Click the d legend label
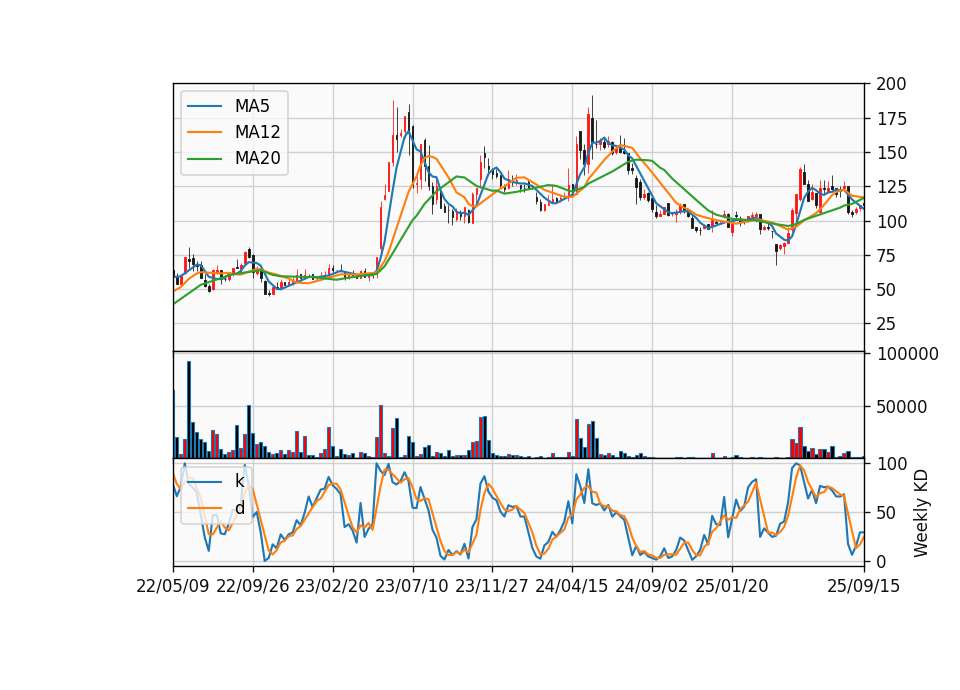This screenshot has height=690, width=960. pyautogui.click(x=239, y=508)
